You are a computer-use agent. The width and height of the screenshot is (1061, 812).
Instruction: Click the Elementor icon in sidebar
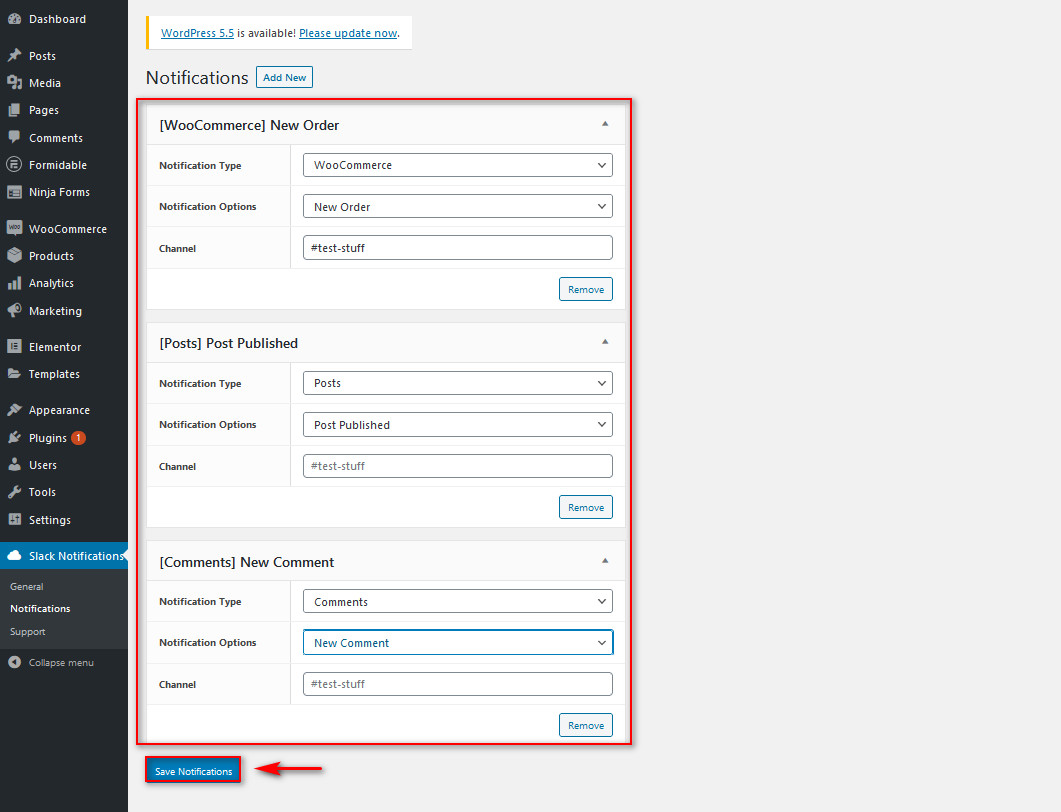click(14, 346)
